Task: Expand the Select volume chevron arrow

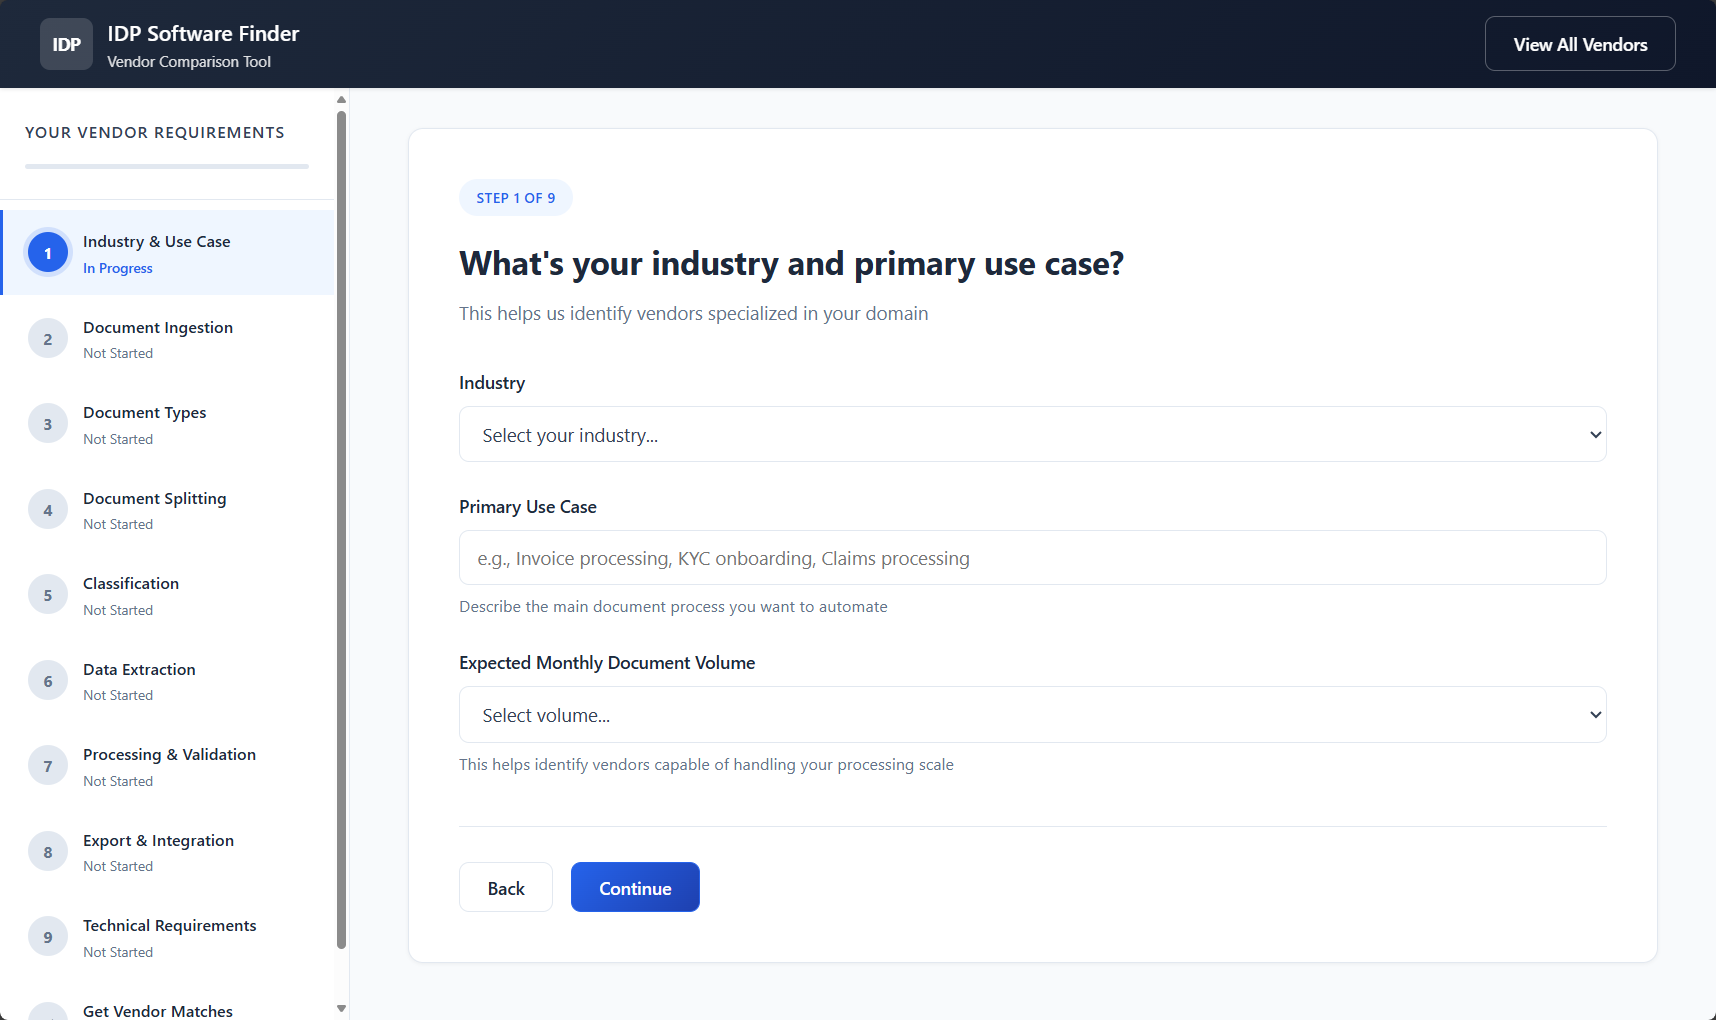Action: point(1594,714)
